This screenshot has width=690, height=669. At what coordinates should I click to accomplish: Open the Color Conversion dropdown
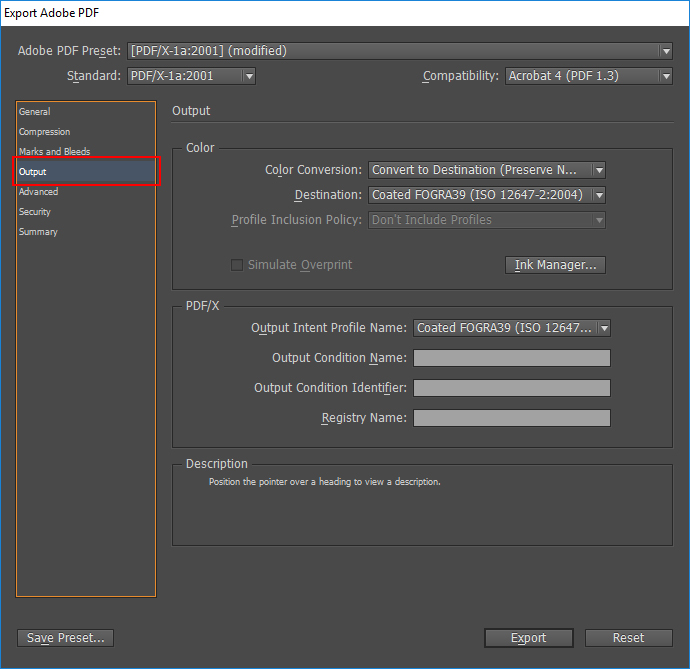pos(487,170)
